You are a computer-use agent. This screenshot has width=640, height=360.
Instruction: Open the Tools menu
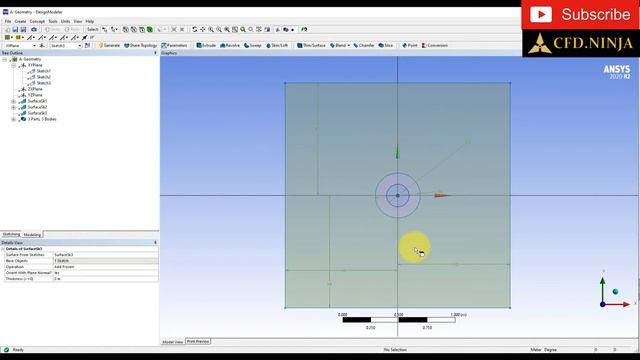coord(53,21)
